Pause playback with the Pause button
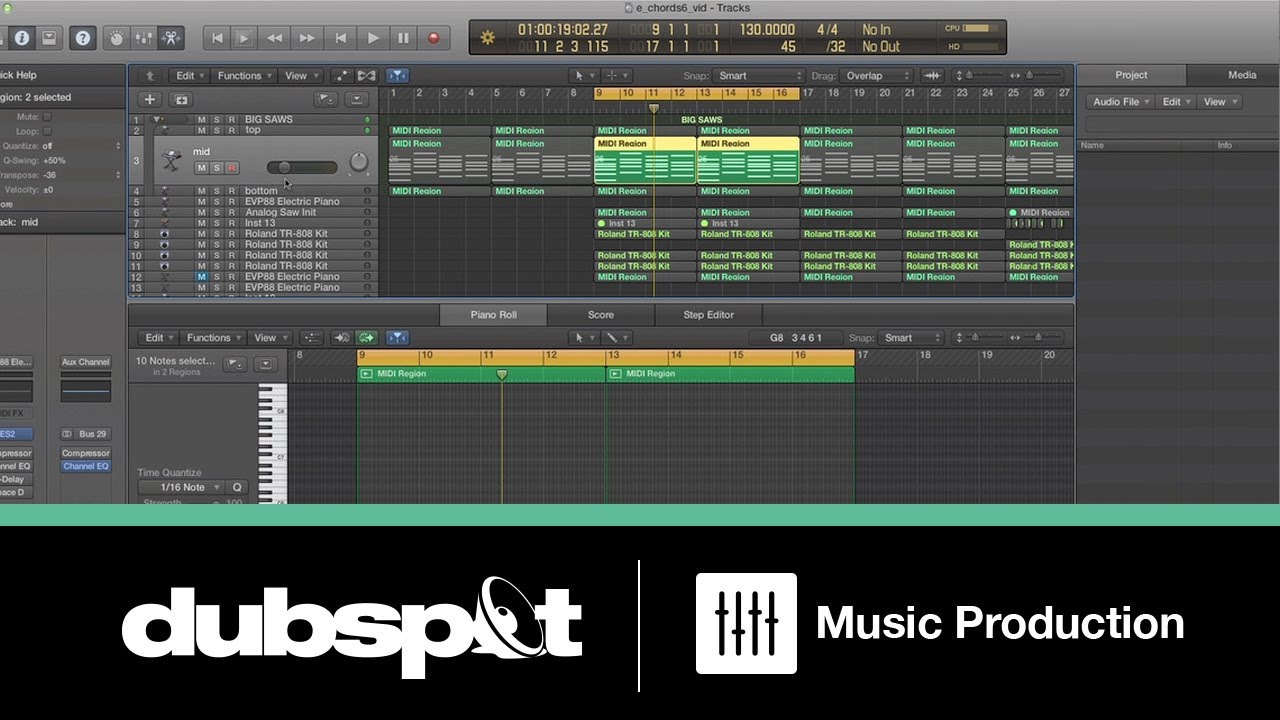This screenshot has height=720, width=1280. (403, 38)
